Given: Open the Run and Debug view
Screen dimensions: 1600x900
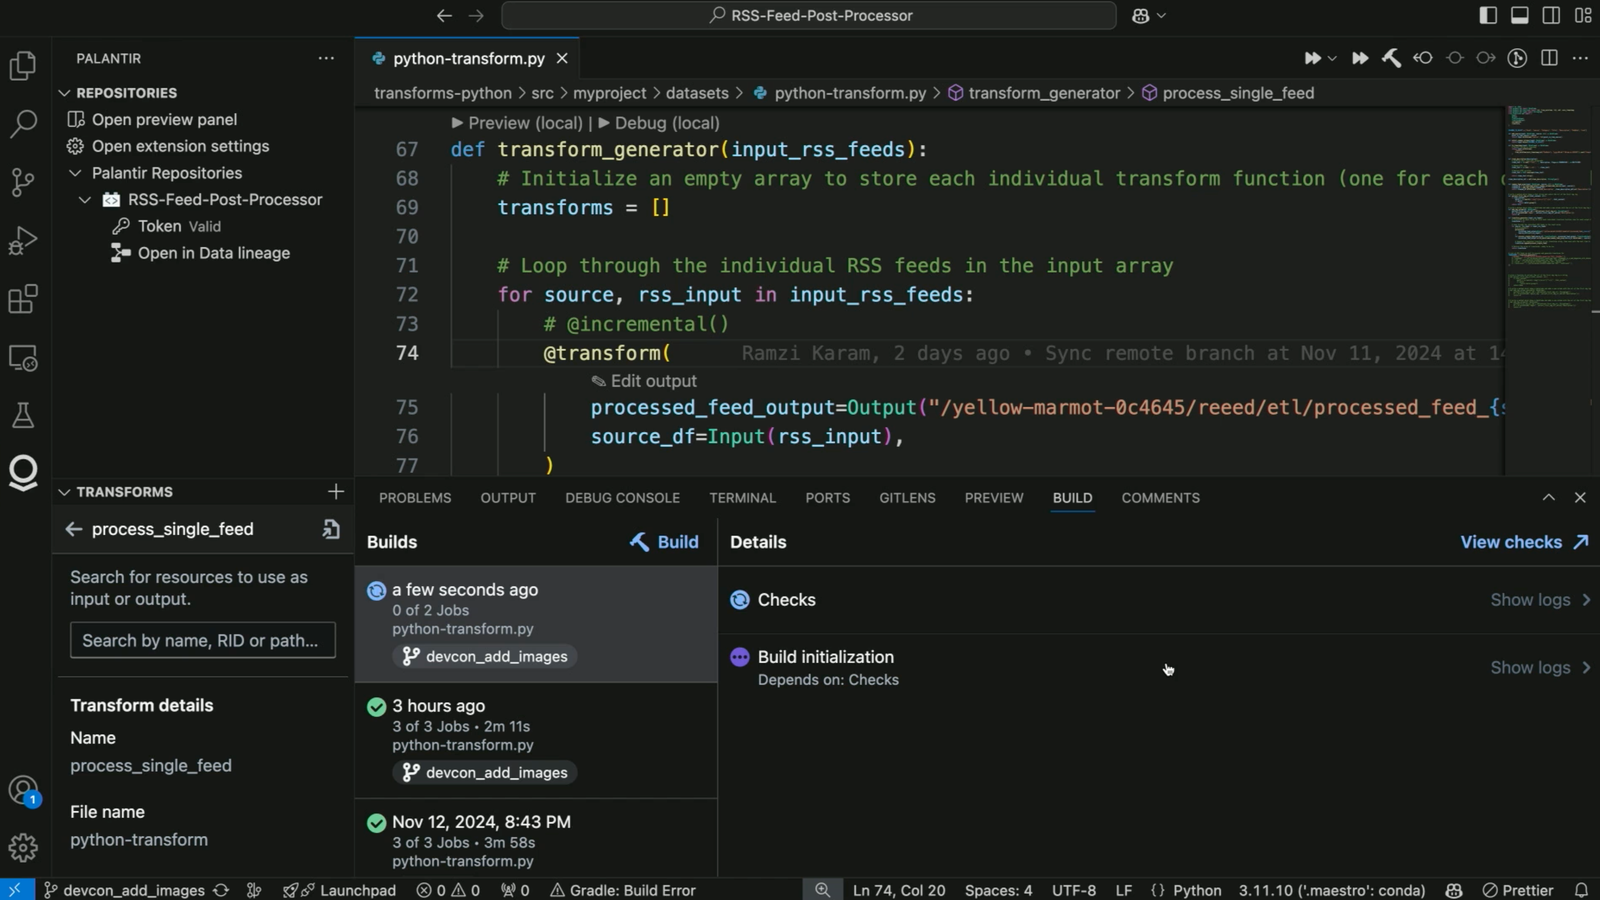Looking at the screenshot, I should pyautogui.click(x=22, y=240).
